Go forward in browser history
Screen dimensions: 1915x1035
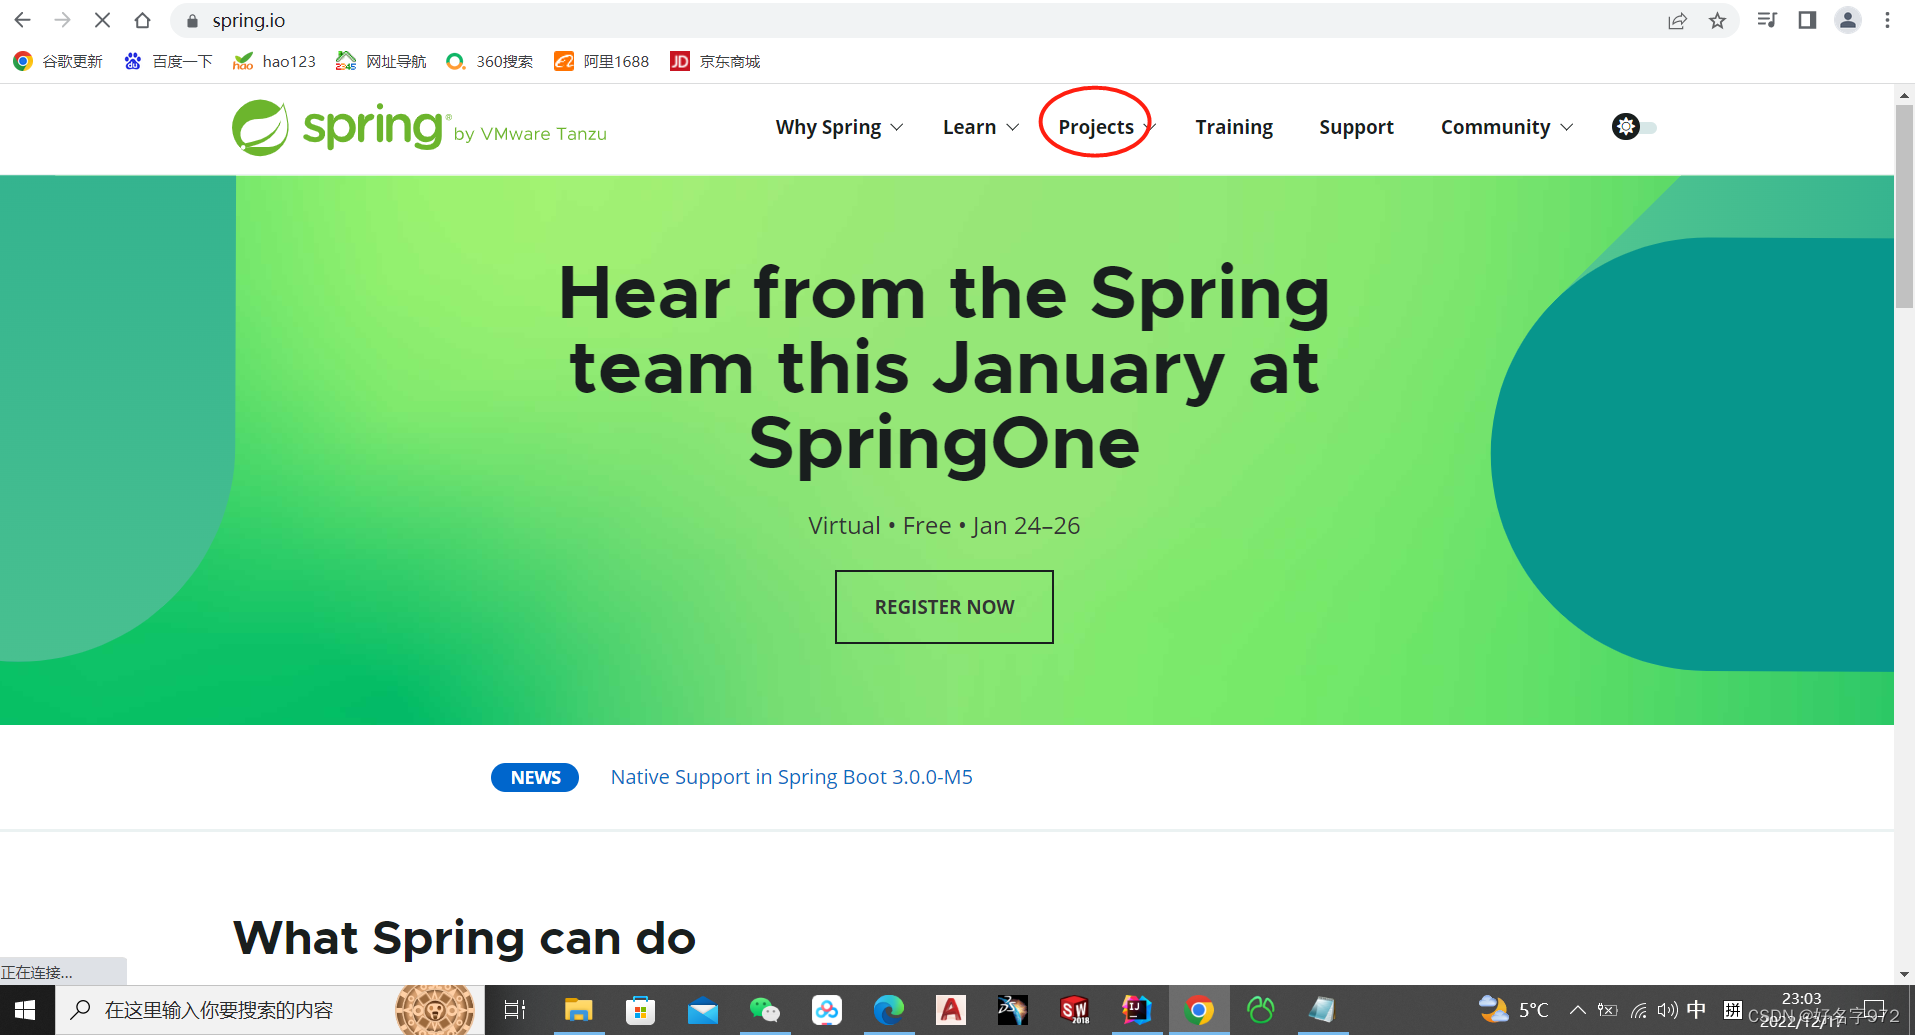click(x=62, y=20)
